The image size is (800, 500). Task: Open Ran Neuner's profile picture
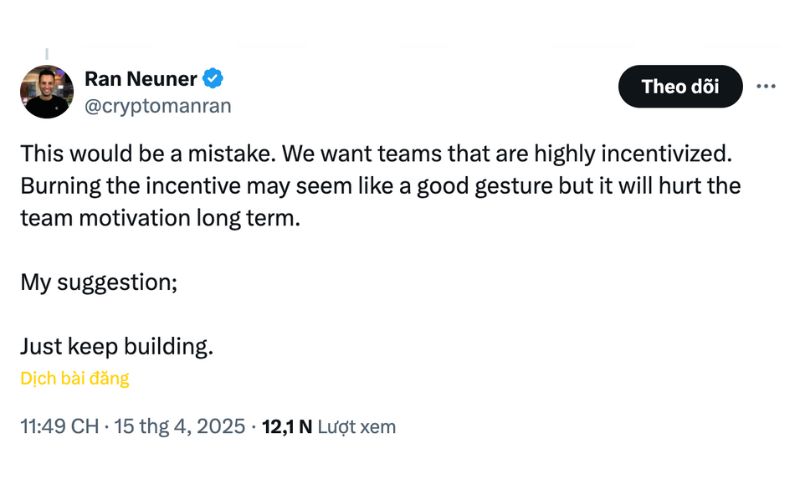click(46, 92)
